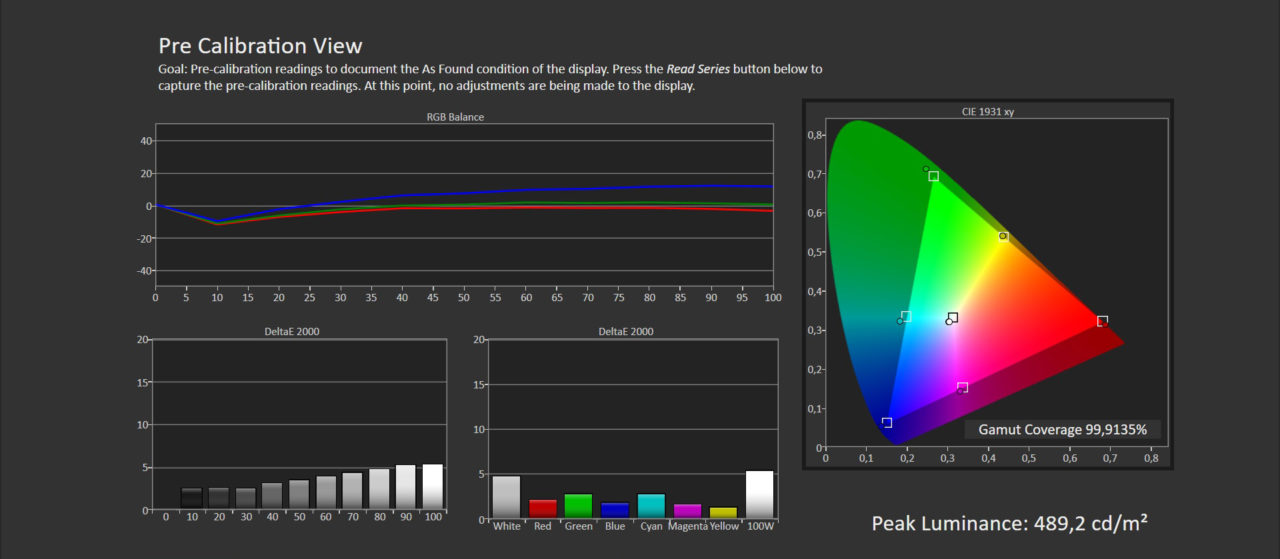Click the Blue bar in DeltaE color chart
The image size is (1280, 559).
pyautogui.click(x=615, y=509)
